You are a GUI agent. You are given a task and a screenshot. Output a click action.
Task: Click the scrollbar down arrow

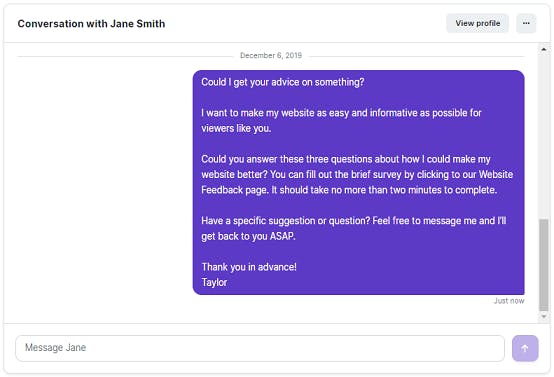544,316
